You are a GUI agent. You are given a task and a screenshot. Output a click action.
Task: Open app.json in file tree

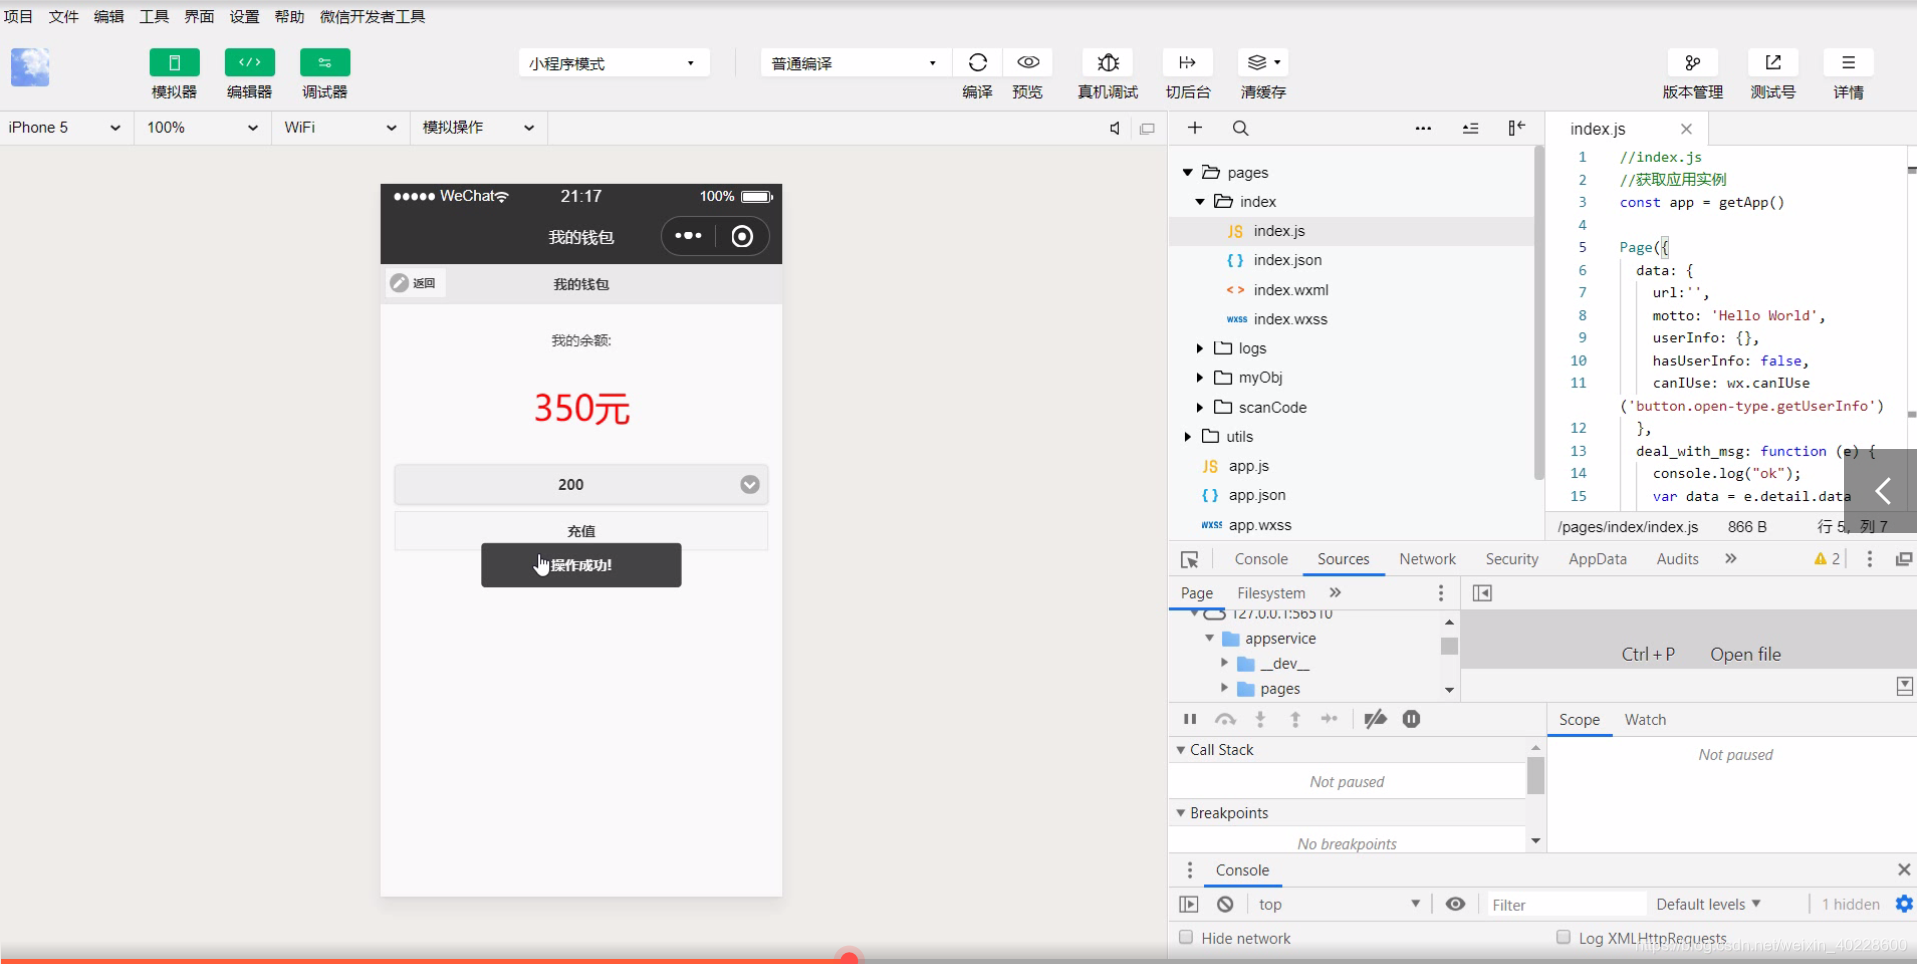tap(1257, 495)
